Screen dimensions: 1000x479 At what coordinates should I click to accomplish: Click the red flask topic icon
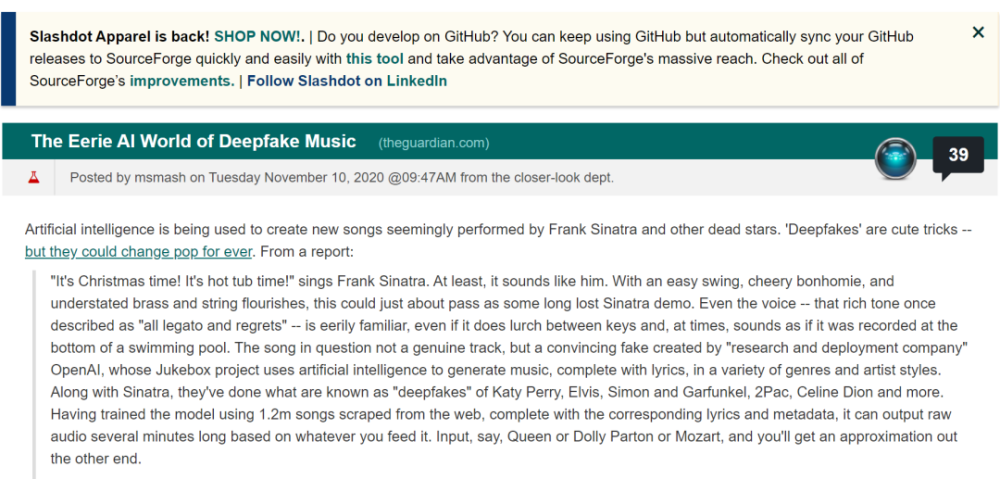tap(34, 177)
